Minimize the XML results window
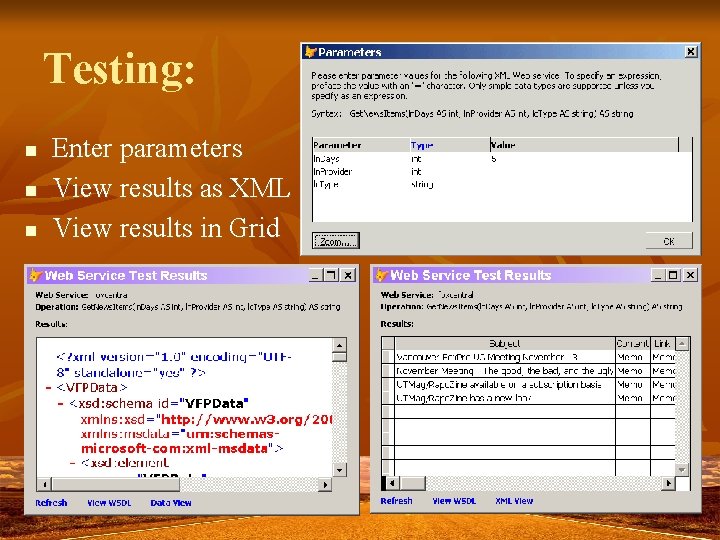 [315, 275]
